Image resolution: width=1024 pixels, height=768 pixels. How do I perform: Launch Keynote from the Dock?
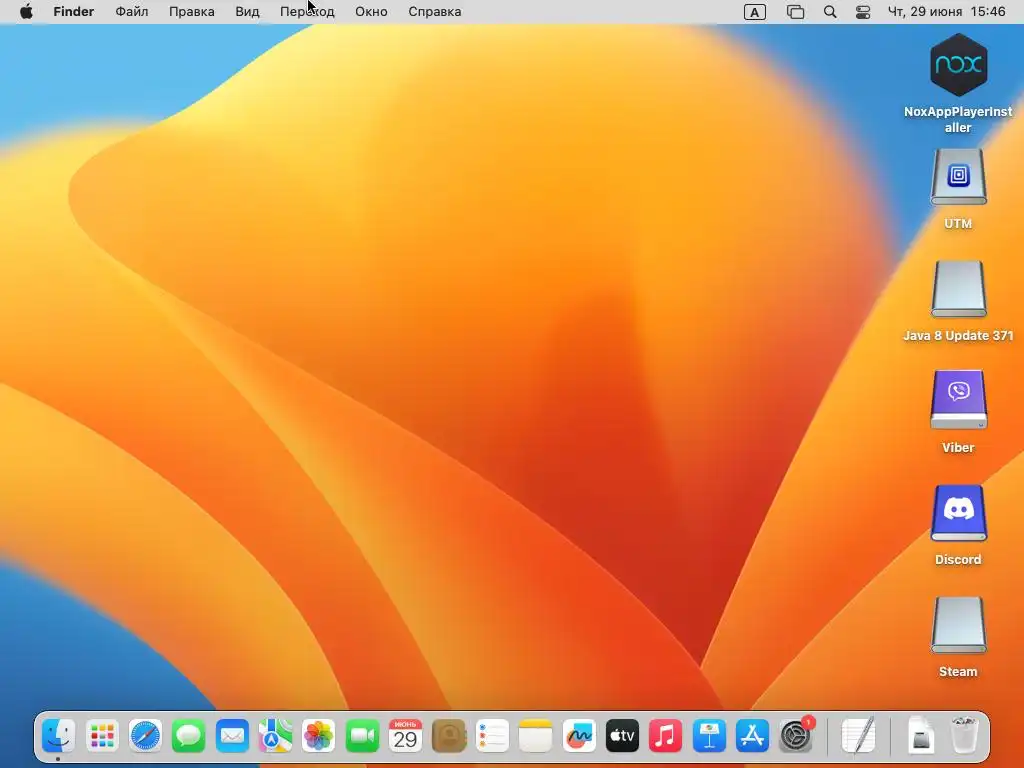click(x=709, y=737)
